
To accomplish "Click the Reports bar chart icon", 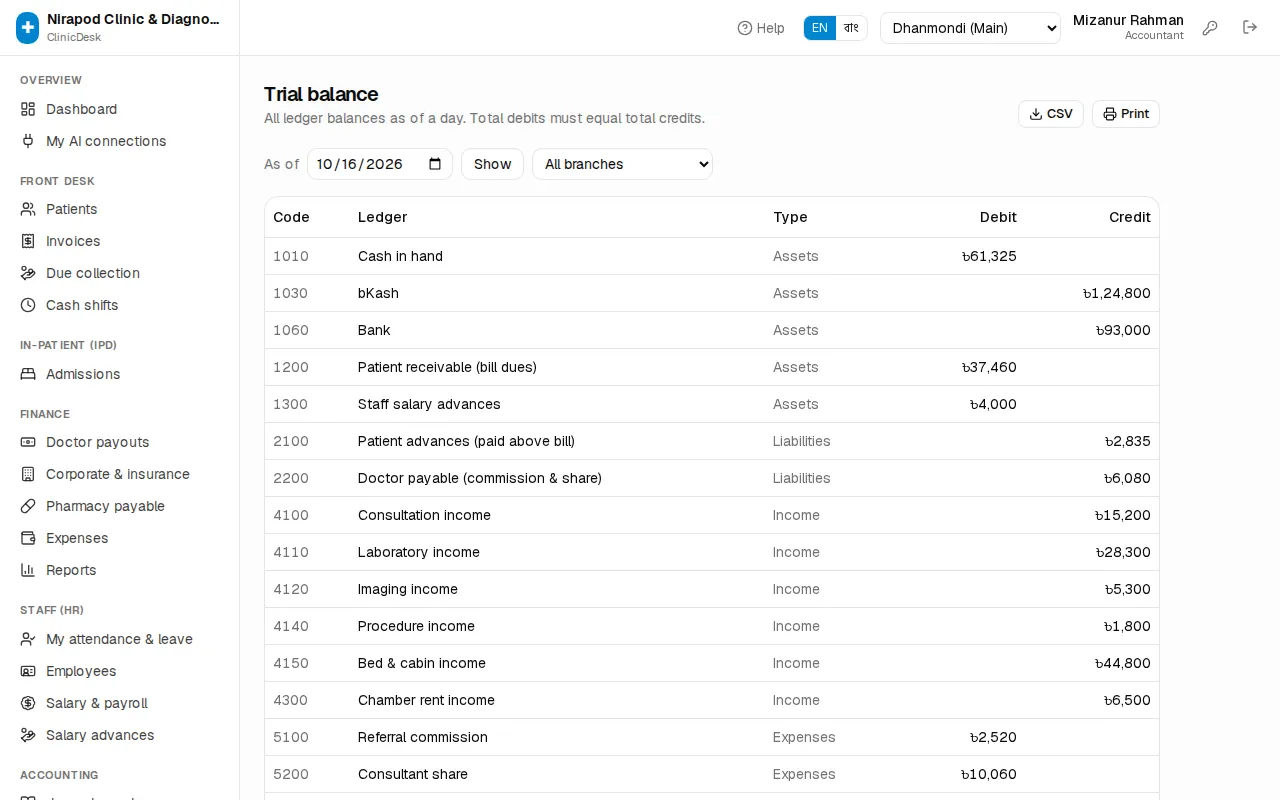I will point(28,570).
